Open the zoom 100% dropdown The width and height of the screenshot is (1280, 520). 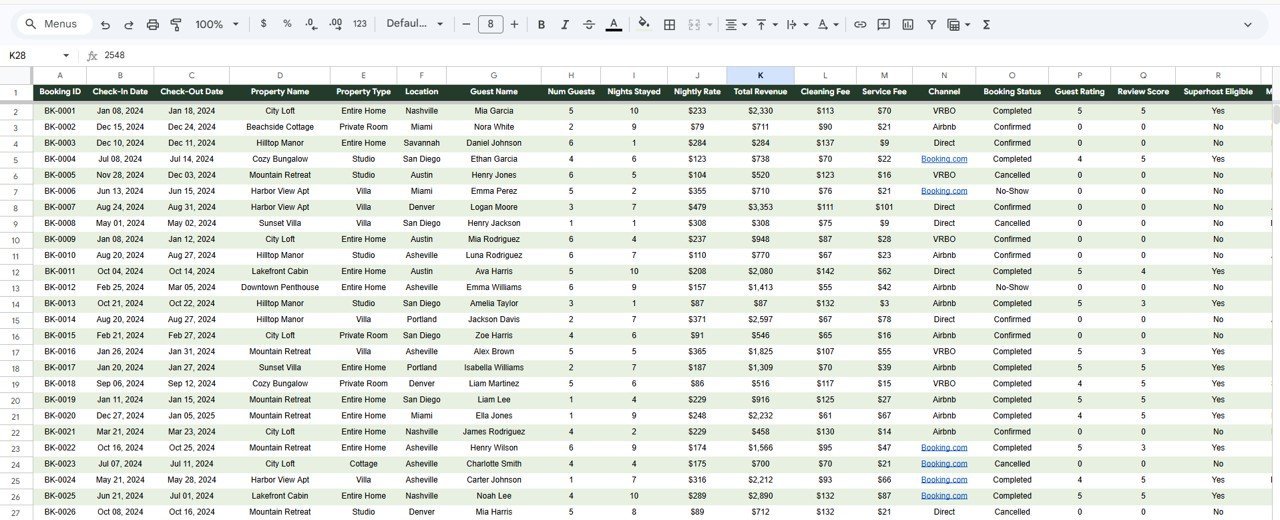pos(217,24)
